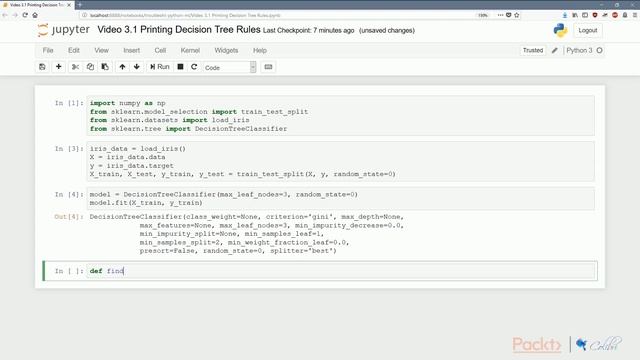Screen dimensions: 640x360
Task: Click the pencil edit mode indicator
Action: coord(554,50)
